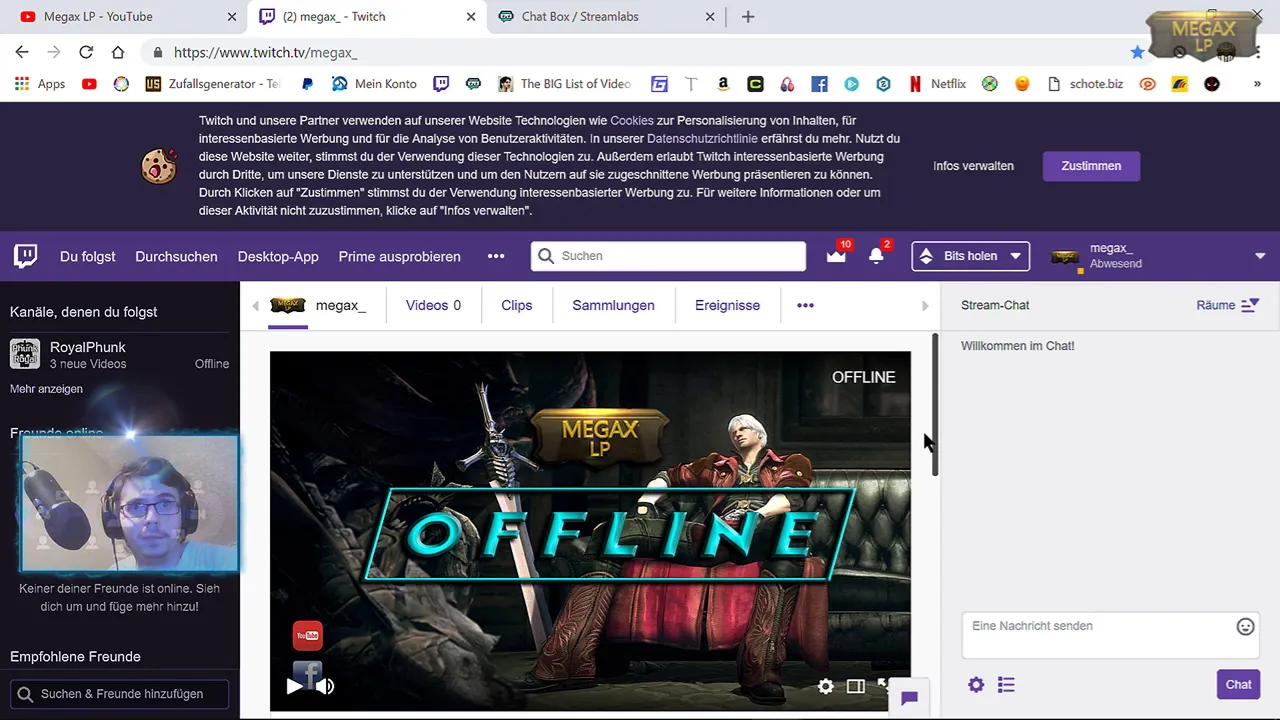
Task: Open the notifications bell
Action: click(876, 256)
